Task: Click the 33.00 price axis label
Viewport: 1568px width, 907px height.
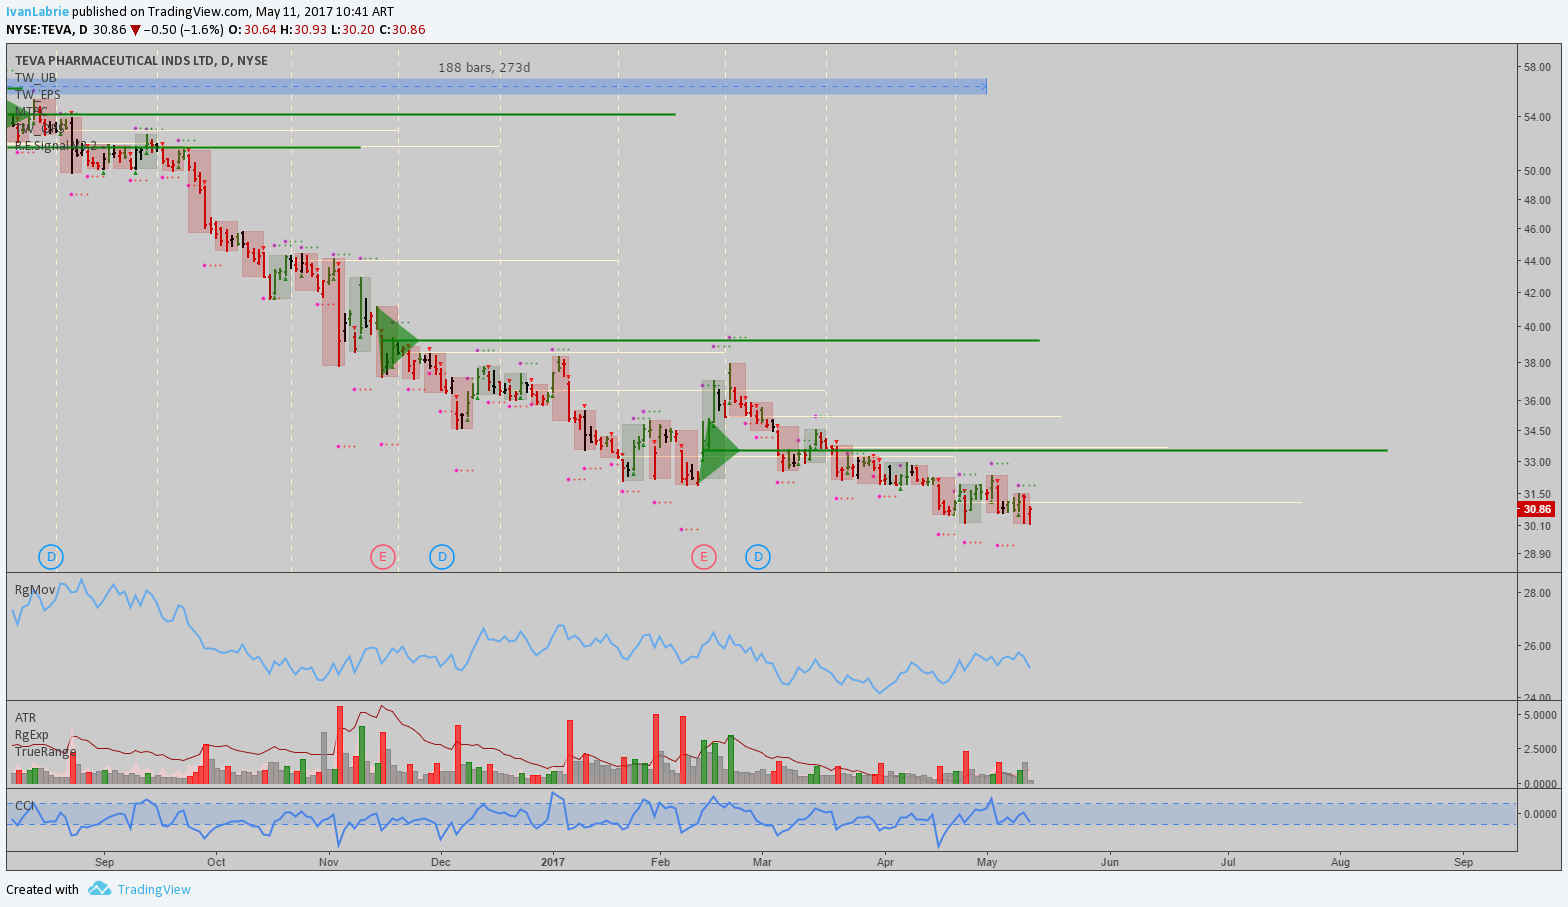Action: pos(1537,463)
